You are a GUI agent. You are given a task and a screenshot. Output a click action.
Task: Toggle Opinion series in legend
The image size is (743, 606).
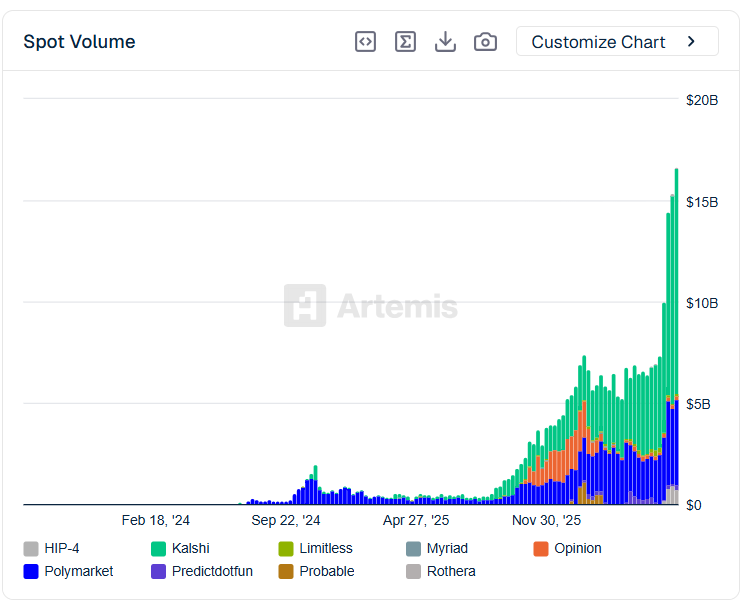click(x=567, y=548)
